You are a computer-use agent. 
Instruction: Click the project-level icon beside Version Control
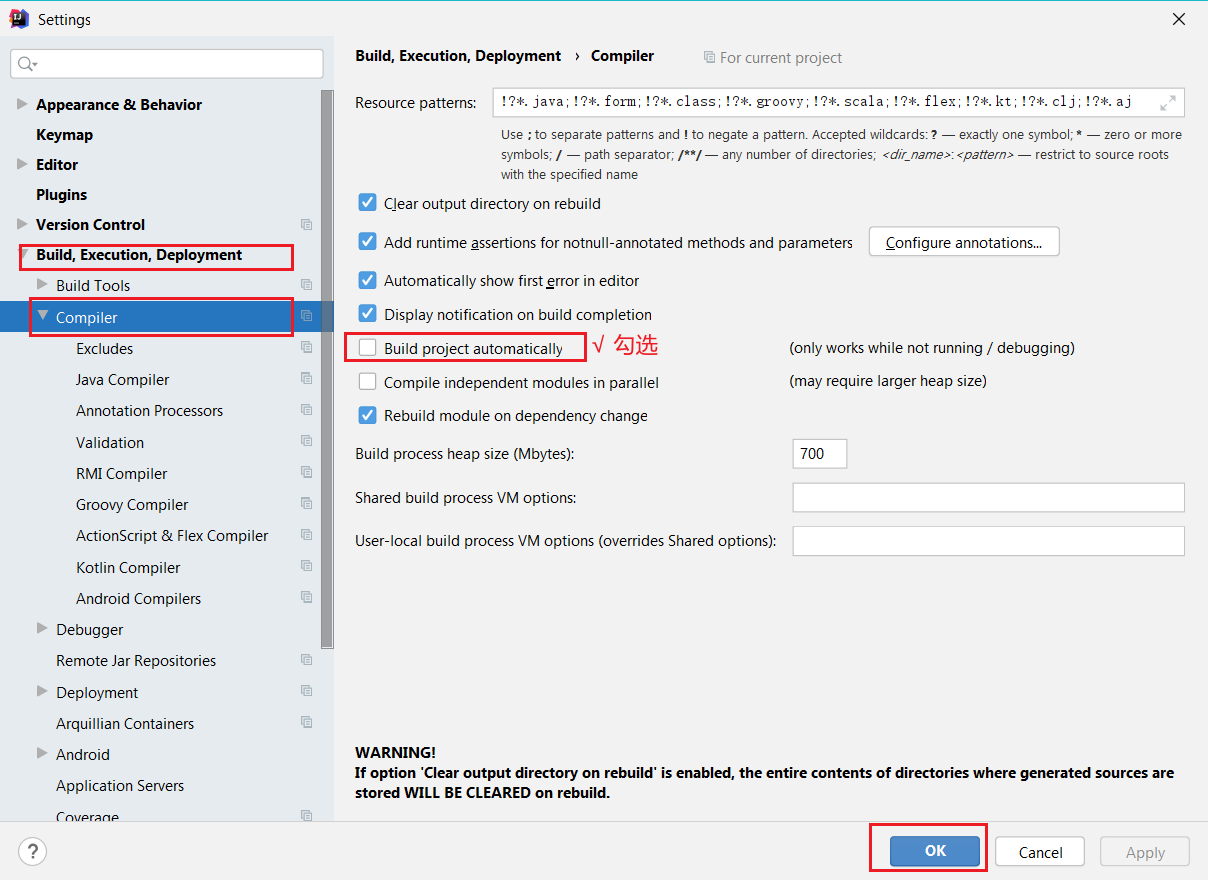coord(307,224)
